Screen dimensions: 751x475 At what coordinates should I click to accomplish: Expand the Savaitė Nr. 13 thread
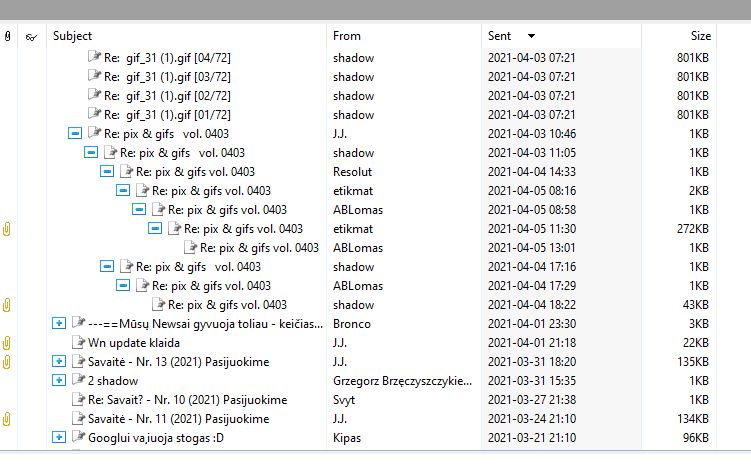click(x=58, y=362)
